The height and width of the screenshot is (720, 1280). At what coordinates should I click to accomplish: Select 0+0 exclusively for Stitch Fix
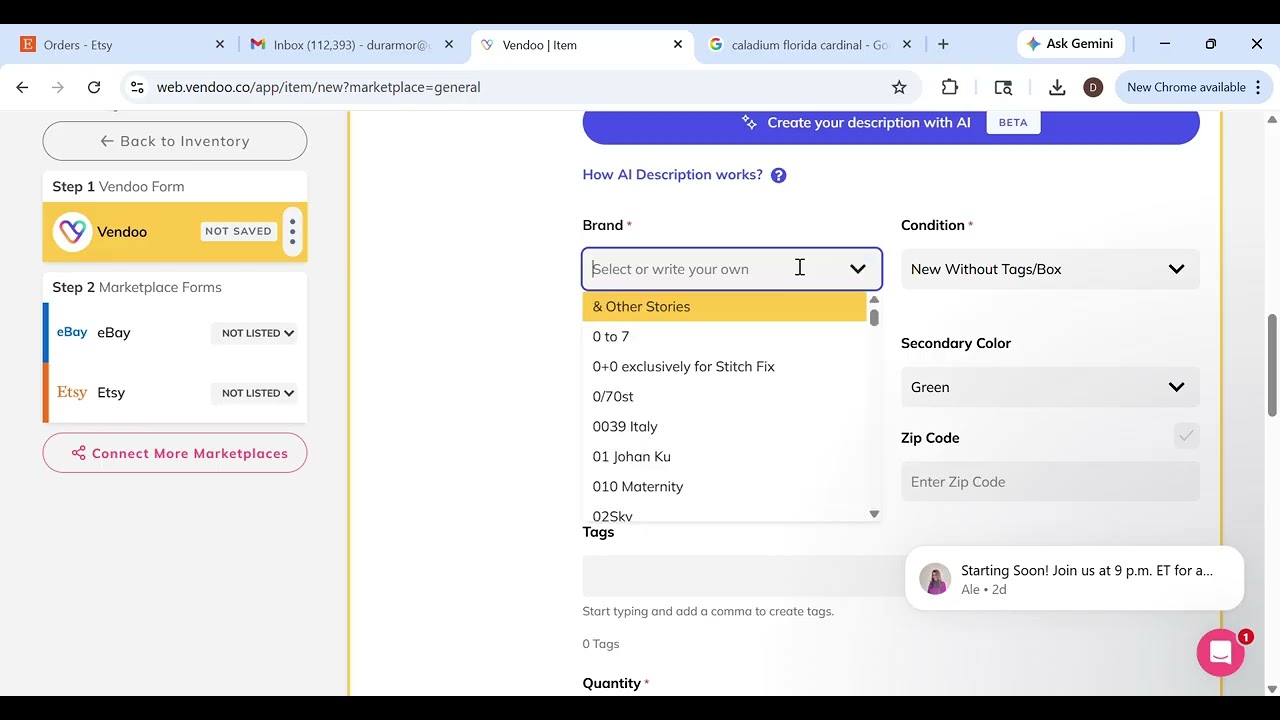[x=724, y=367]
